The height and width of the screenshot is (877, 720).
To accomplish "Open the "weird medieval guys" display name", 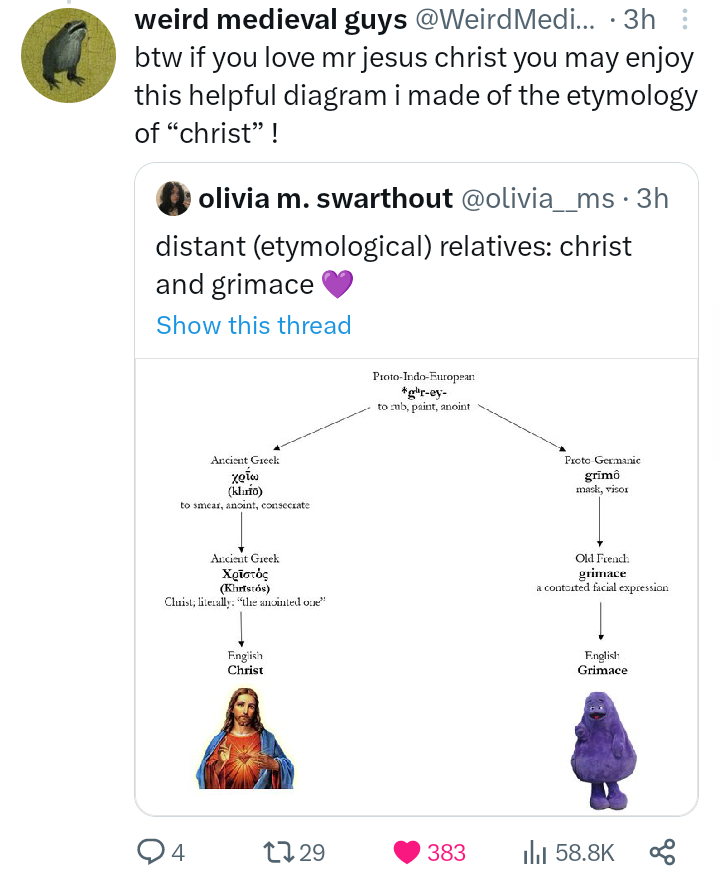I will click(x=270, y=19).
